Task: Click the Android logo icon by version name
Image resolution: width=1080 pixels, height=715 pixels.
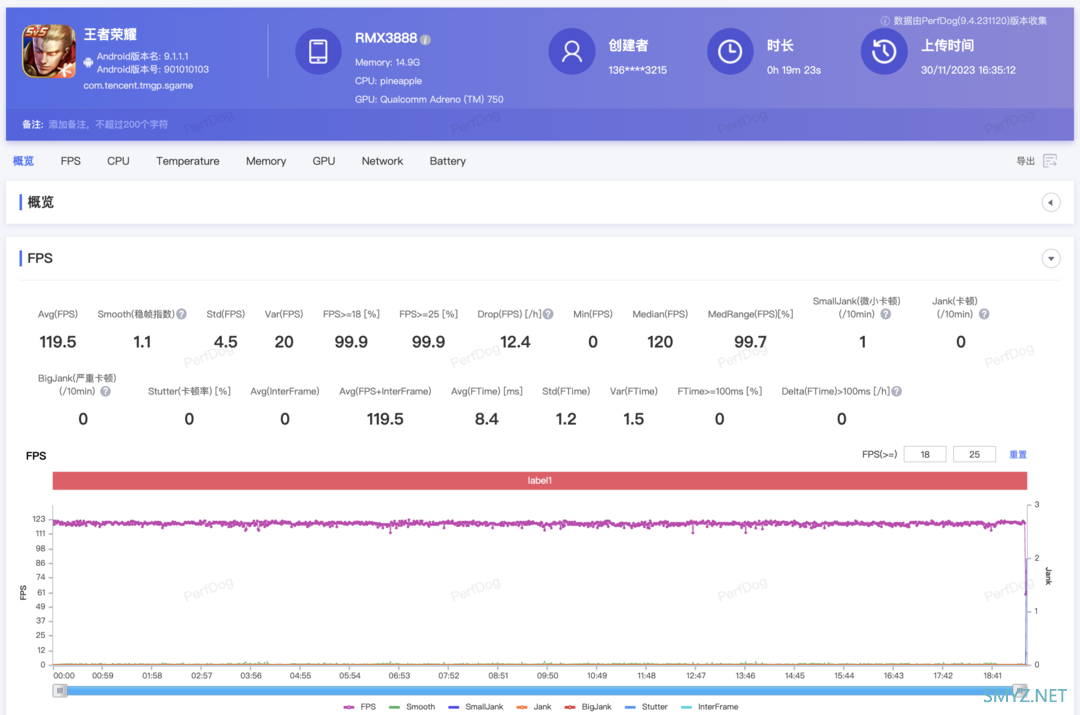Action: pyautogui.click(x=88, y=63)
